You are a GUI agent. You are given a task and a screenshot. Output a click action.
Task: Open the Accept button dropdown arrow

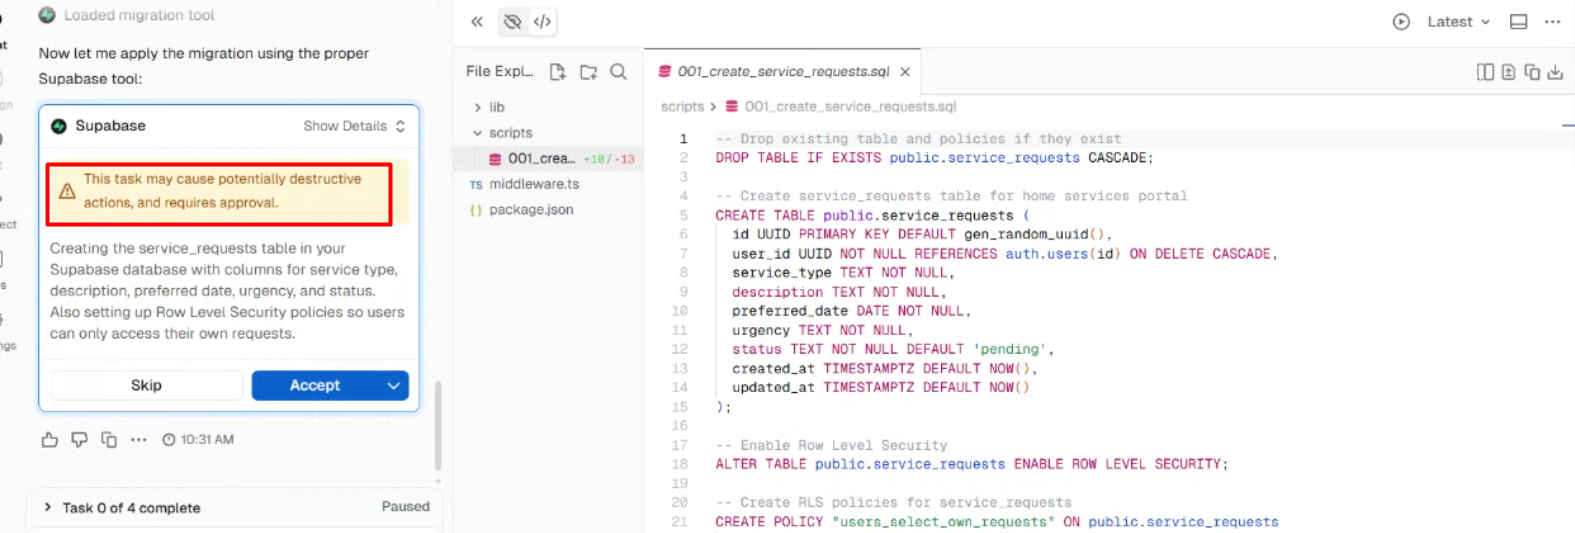[394, 385]
